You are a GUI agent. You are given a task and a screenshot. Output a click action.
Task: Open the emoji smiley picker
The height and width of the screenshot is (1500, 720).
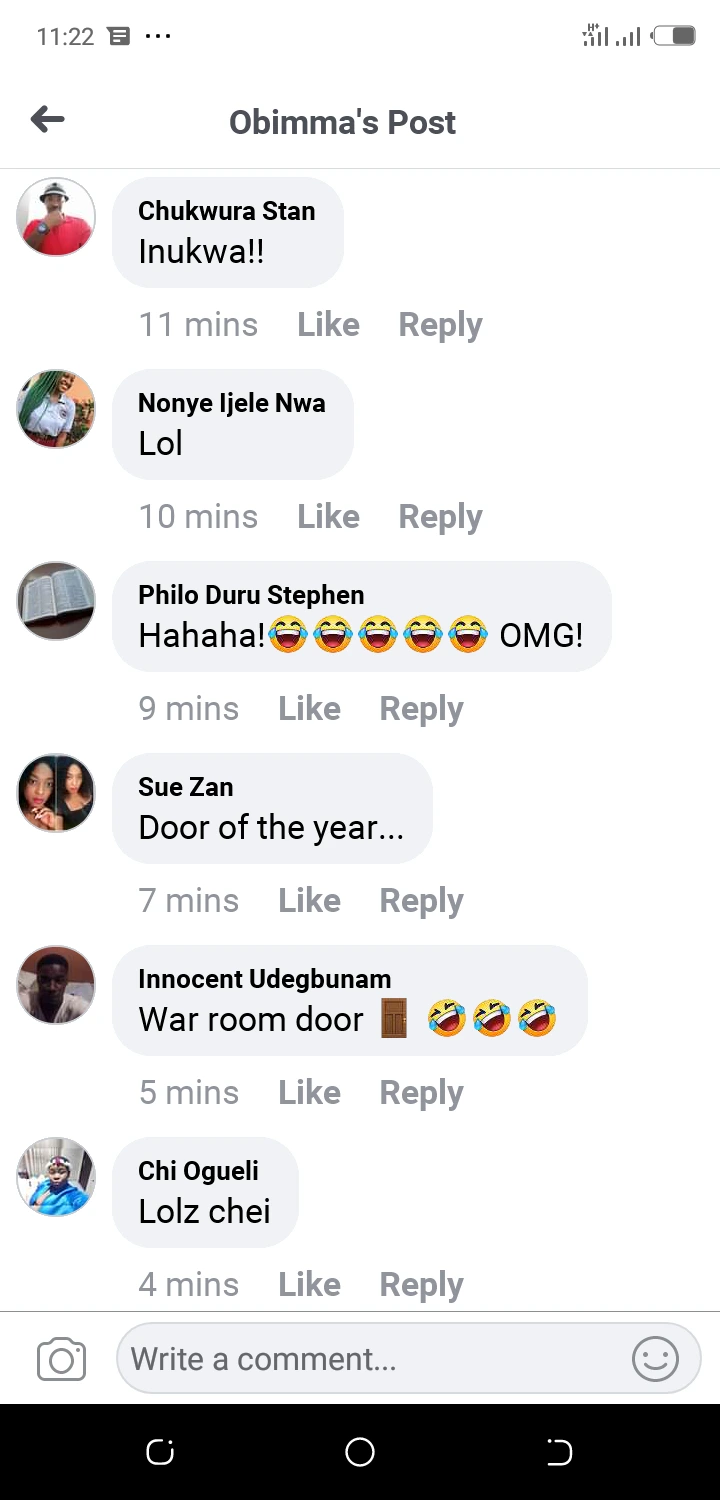coord(656,1359)
